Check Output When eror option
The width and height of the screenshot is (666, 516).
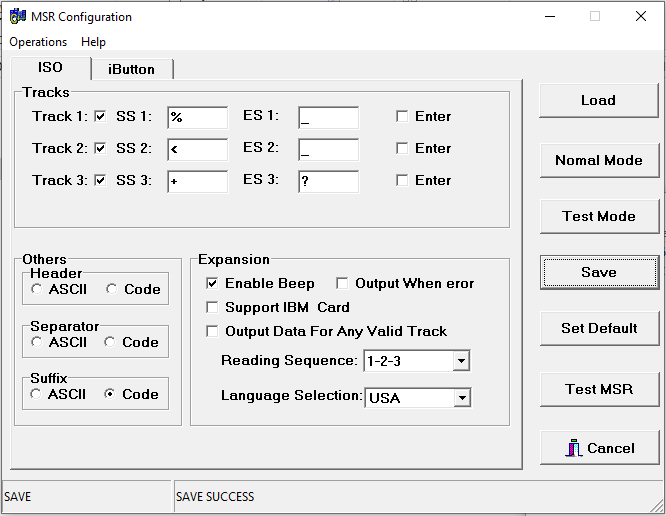point(342,284)
